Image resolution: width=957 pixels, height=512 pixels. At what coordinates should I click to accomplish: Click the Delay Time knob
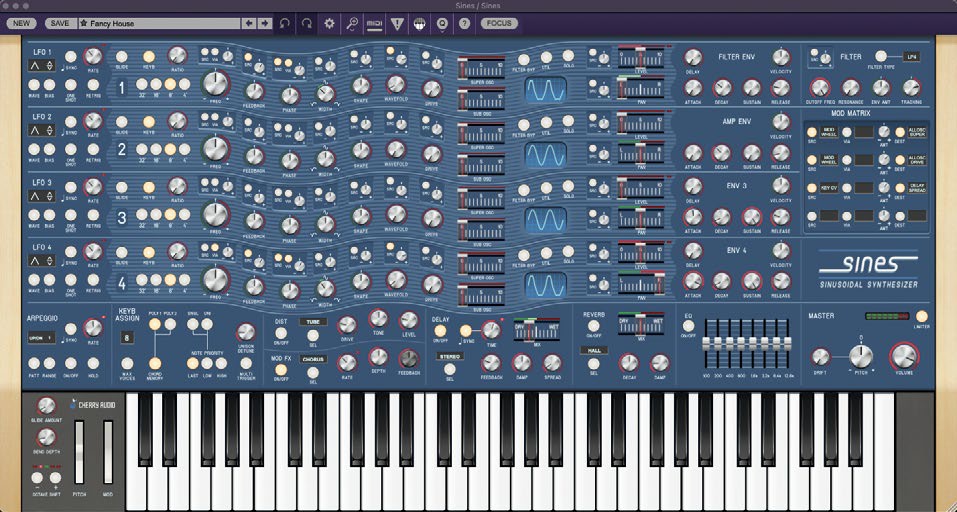491,330
